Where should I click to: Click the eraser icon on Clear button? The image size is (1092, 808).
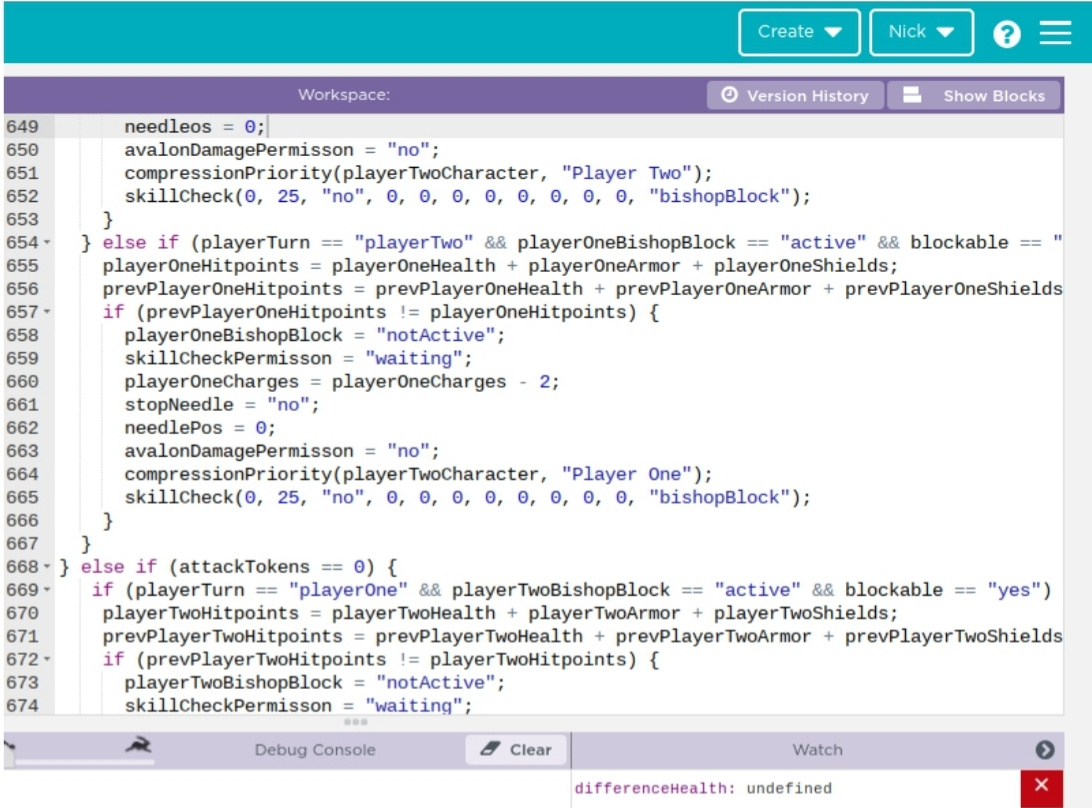pyautogui.click(x=490, y=749)
